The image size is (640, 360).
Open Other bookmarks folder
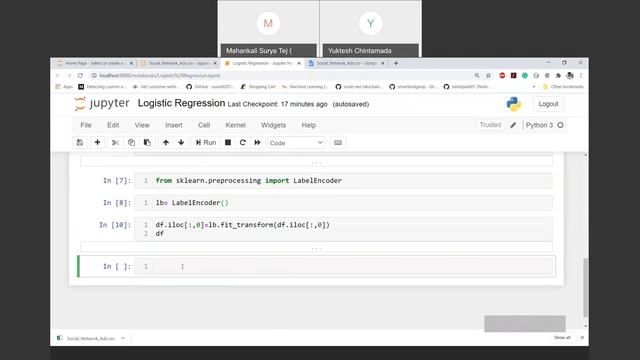tap(563, 87)
